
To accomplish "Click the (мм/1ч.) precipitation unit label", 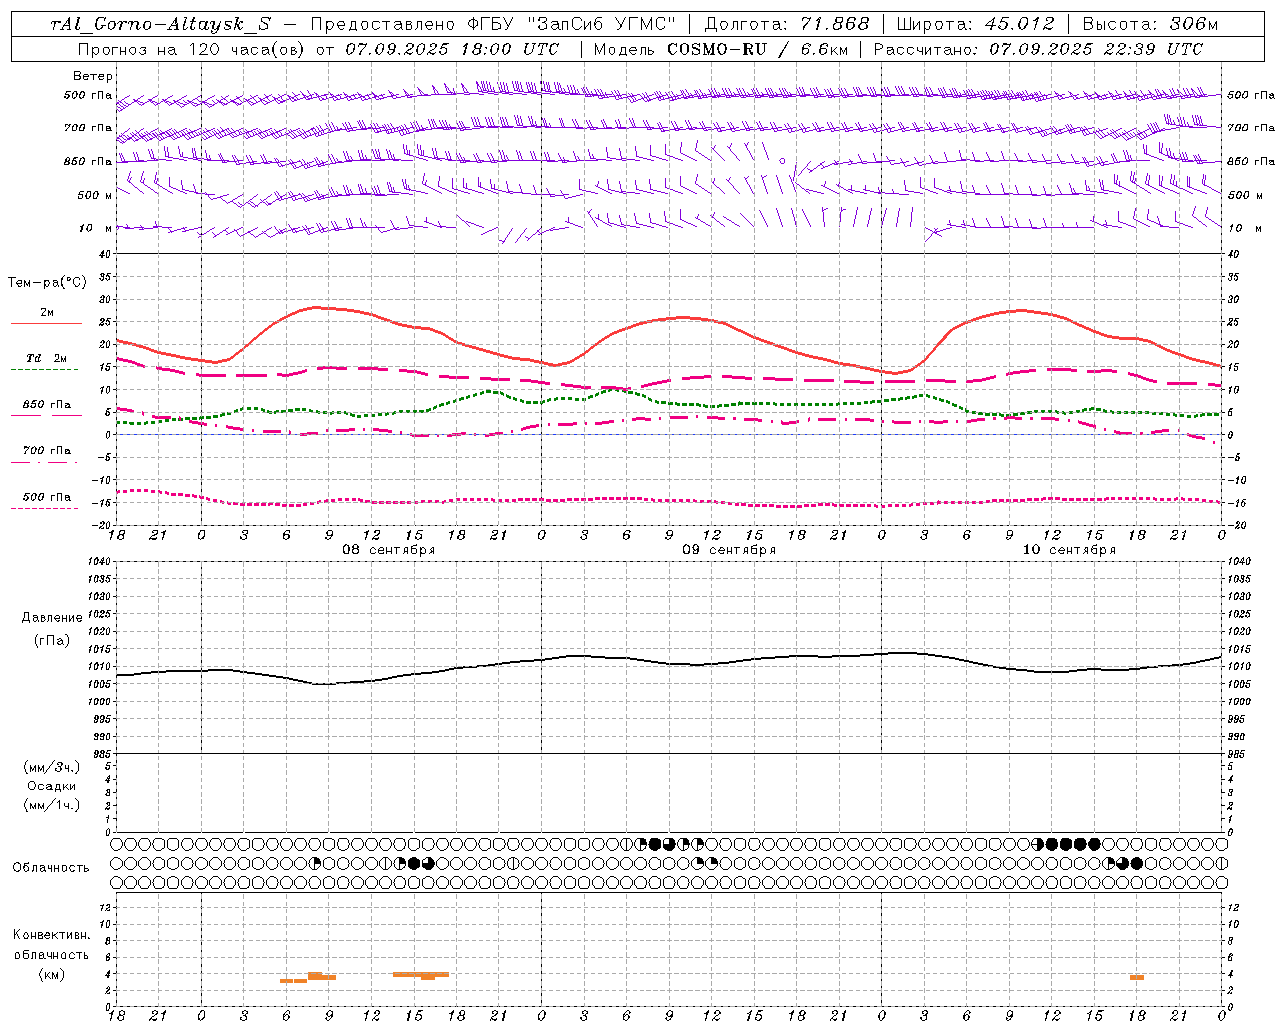I will pos(52,805).
